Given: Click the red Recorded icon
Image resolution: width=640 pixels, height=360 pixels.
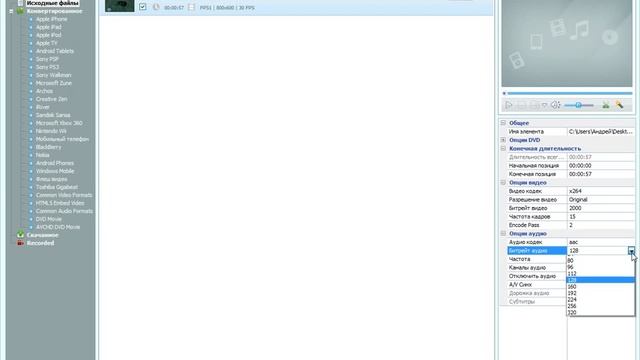Looking at the screenshot, I should point(20,243).
